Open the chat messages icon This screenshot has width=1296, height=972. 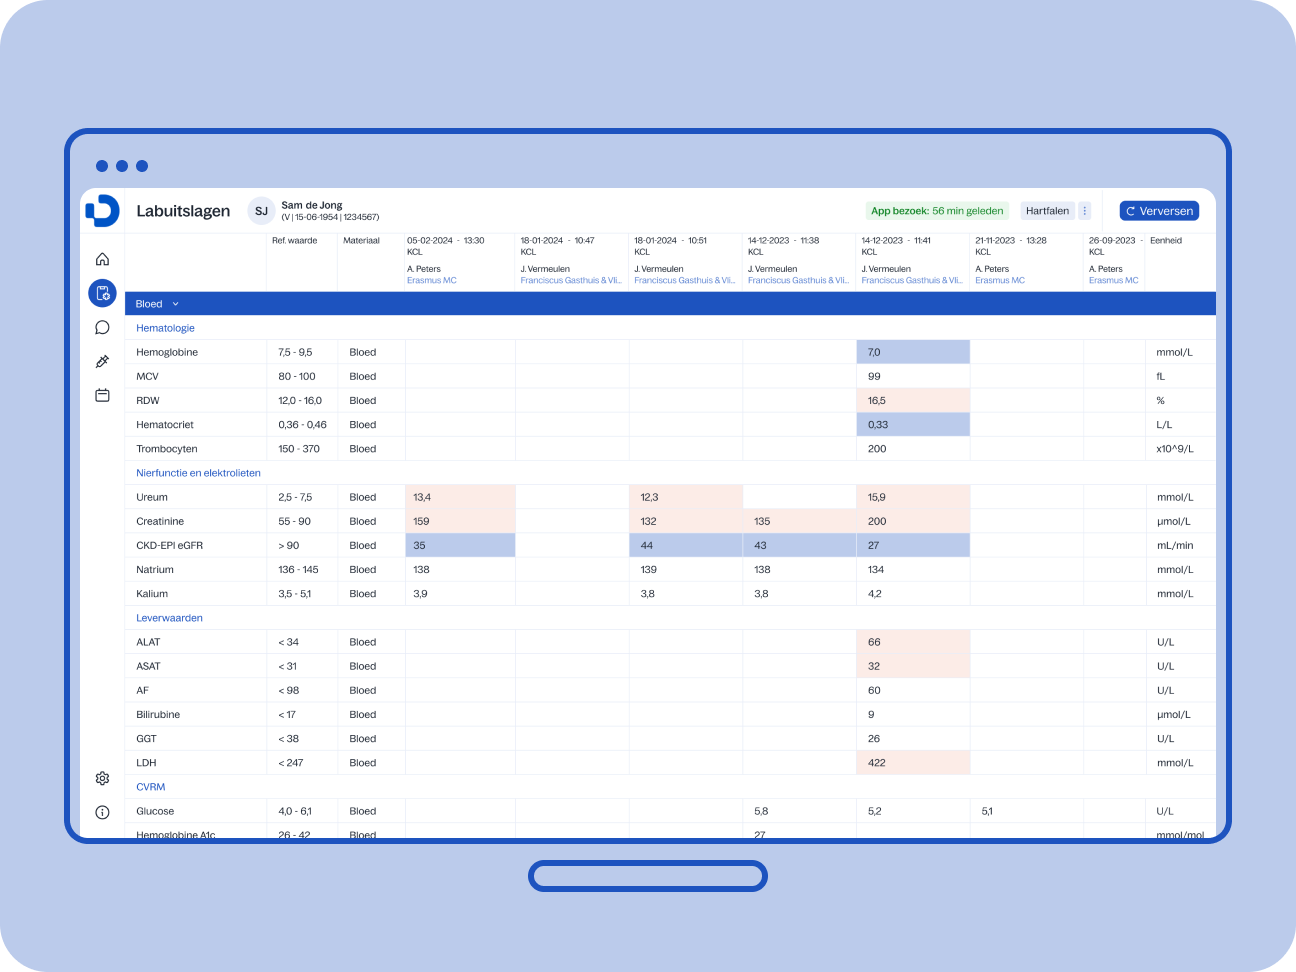[102, 327]
